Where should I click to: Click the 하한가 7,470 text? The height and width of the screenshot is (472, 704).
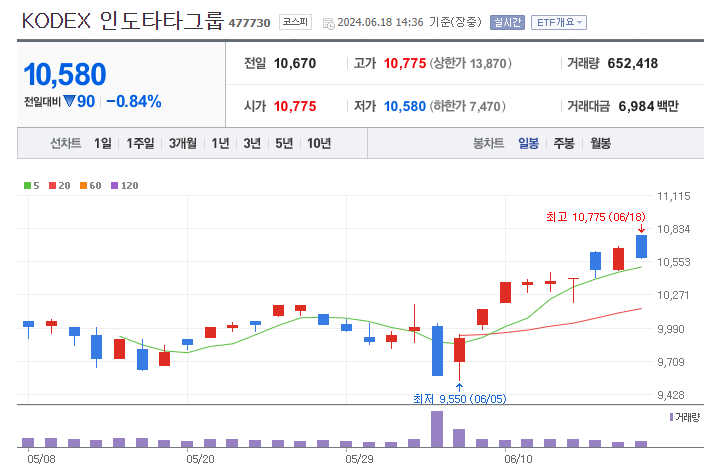[467, 106]
